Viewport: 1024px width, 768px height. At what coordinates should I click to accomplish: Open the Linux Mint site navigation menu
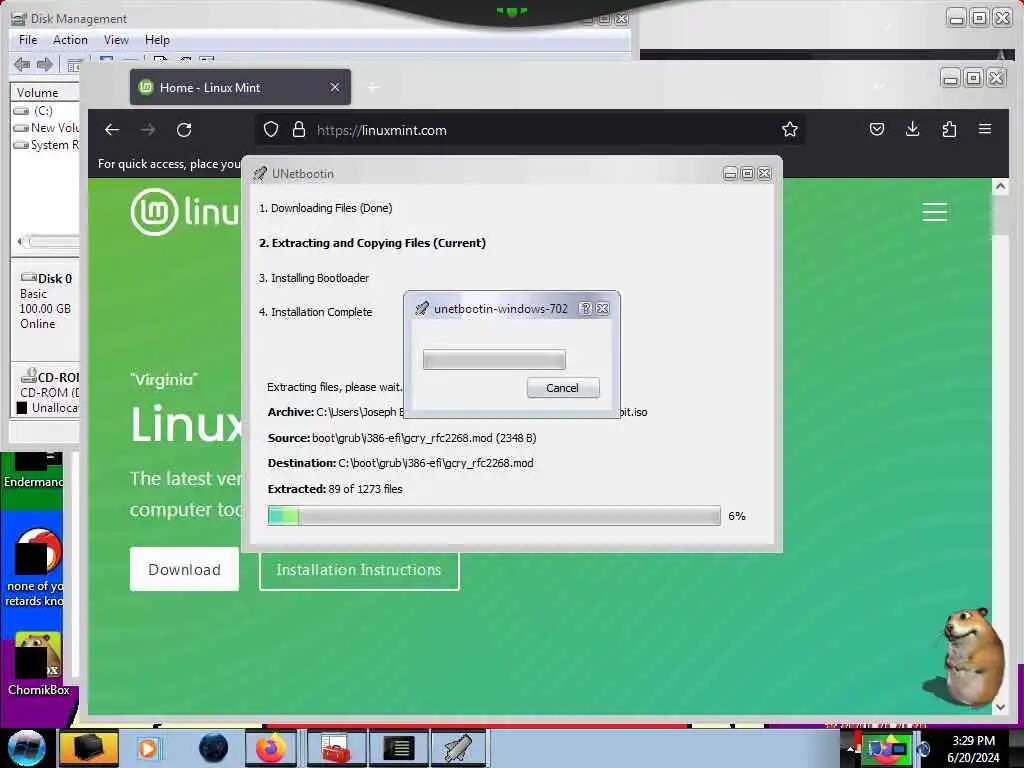(935, 212)
